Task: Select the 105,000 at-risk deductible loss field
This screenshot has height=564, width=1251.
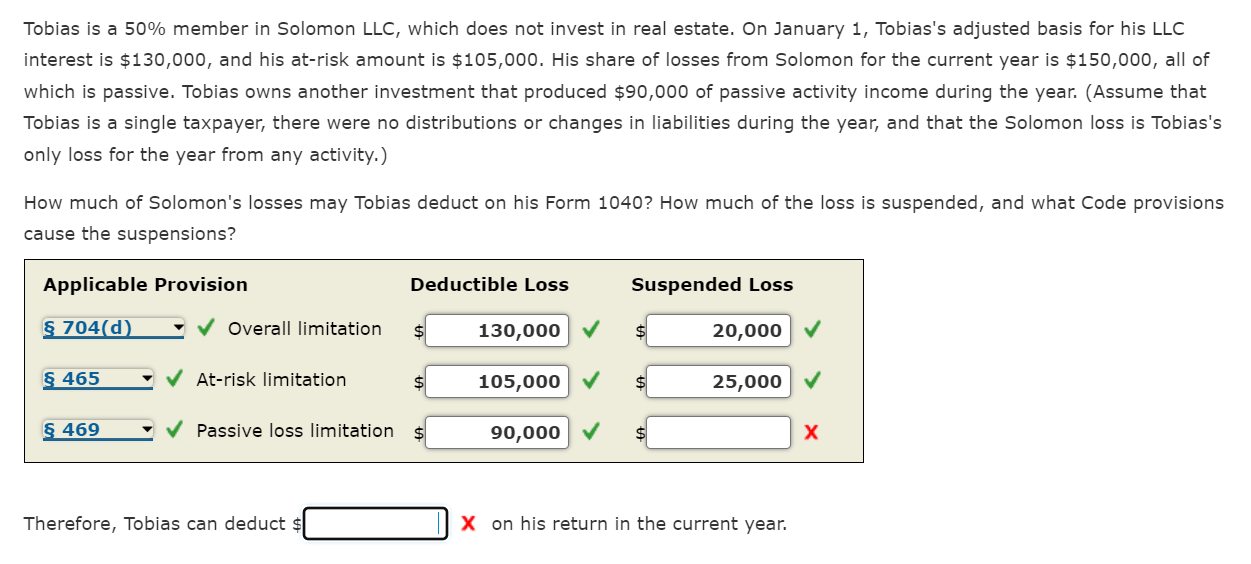Action: (497, 381)
